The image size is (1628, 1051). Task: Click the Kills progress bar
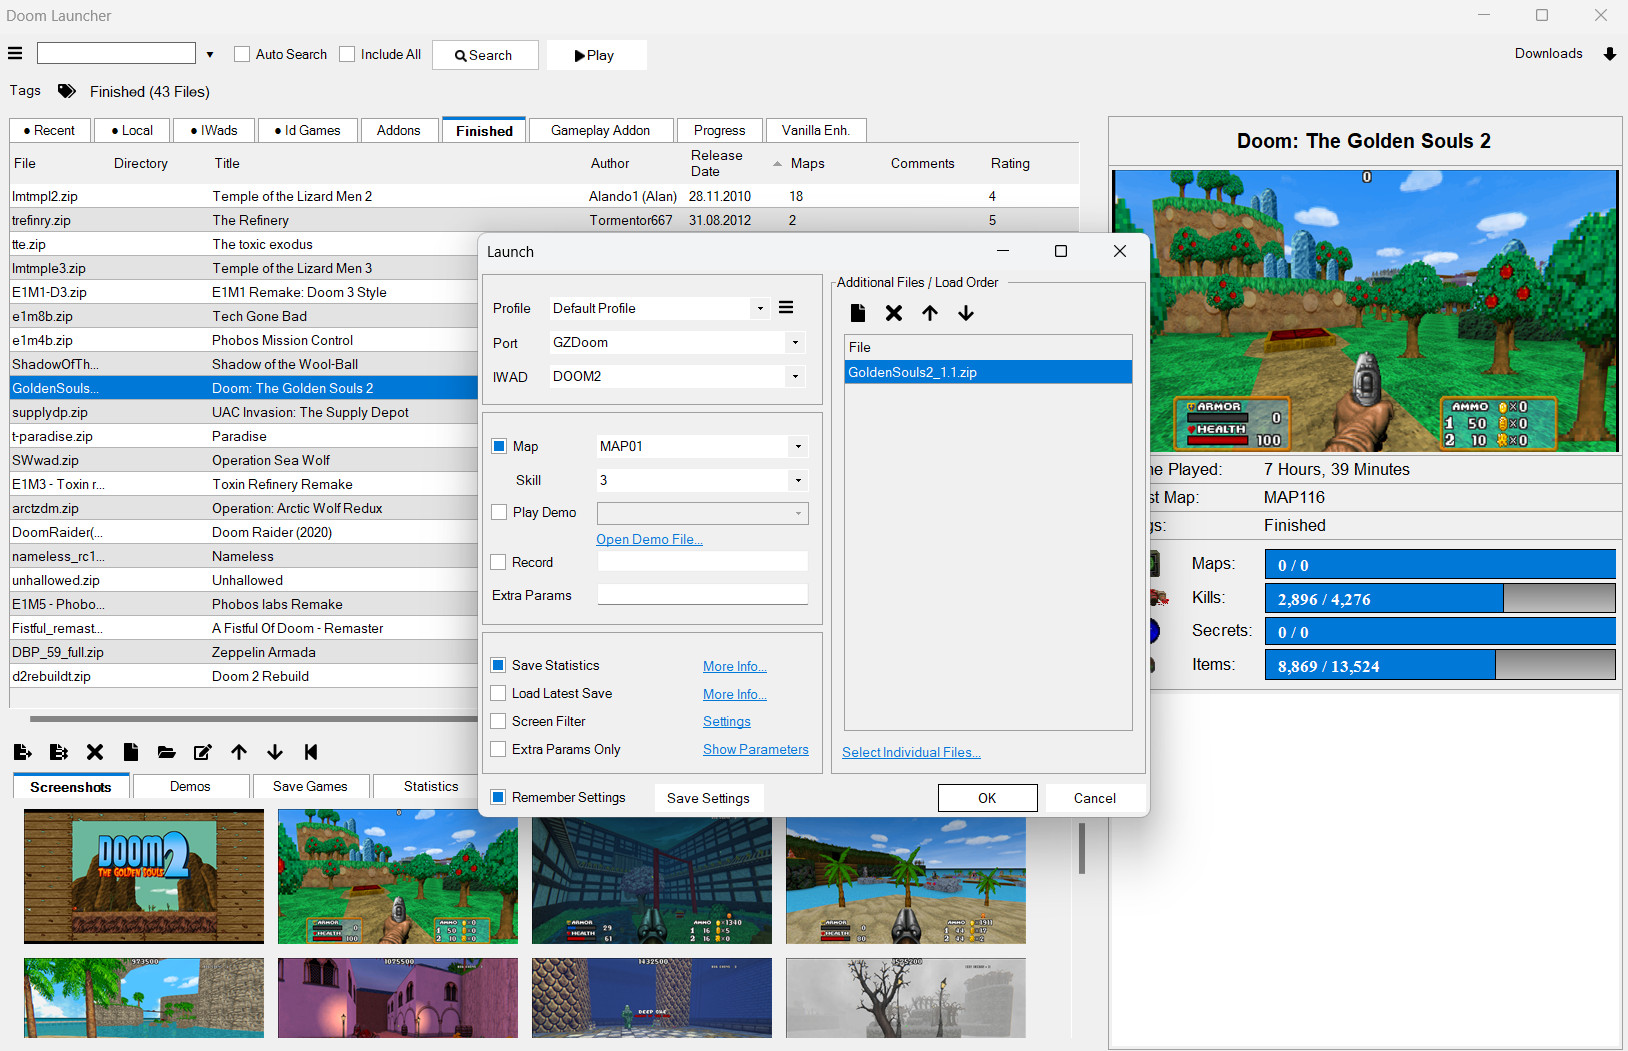pos(1440,598)
